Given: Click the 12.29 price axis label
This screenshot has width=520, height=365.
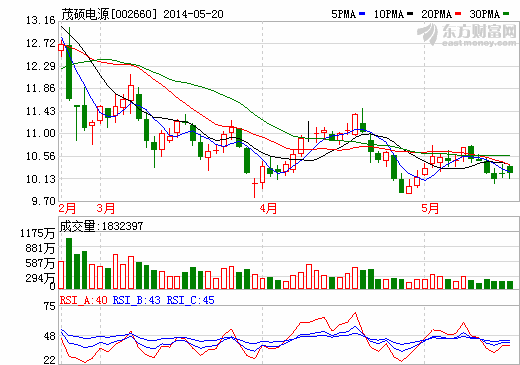Looking at the screenshot, I should point(40,66).
